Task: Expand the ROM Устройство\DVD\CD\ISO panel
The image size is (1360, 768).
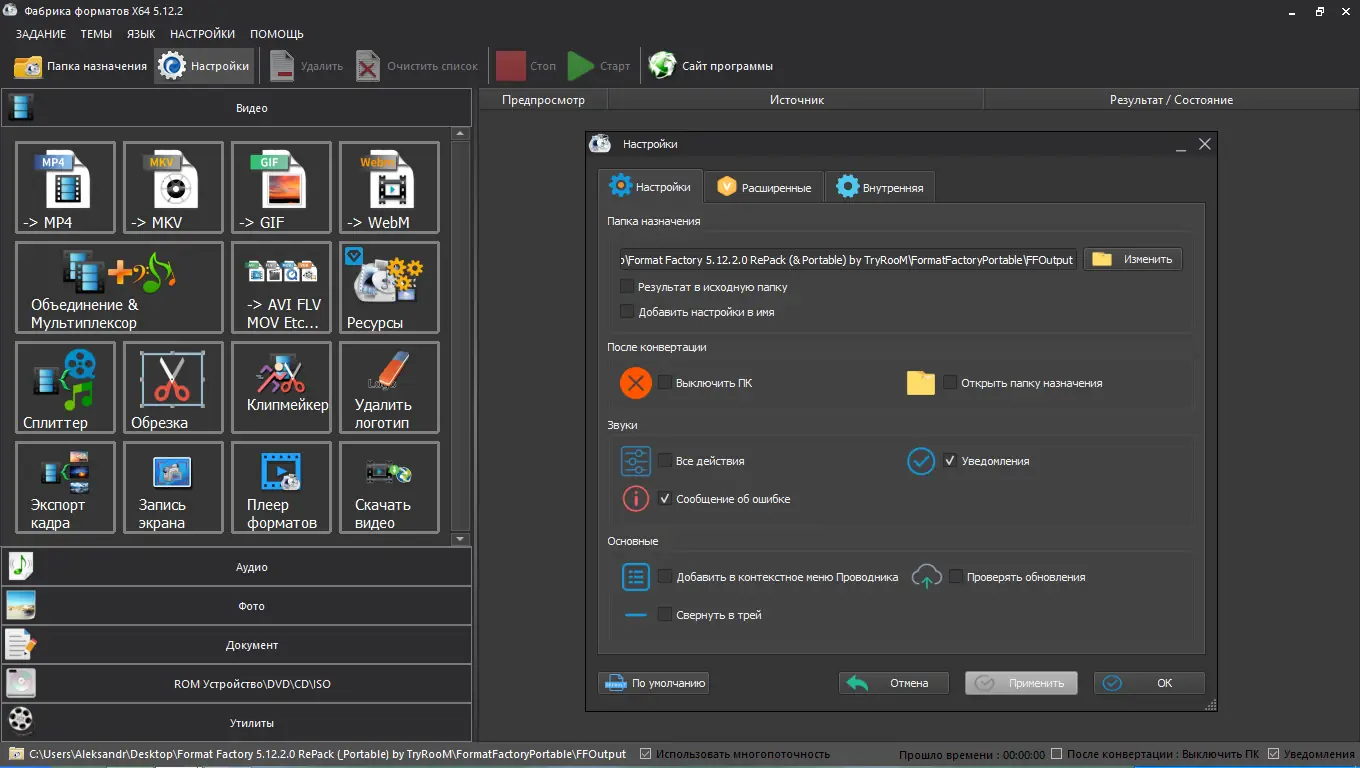Action: tap(236, 684)
